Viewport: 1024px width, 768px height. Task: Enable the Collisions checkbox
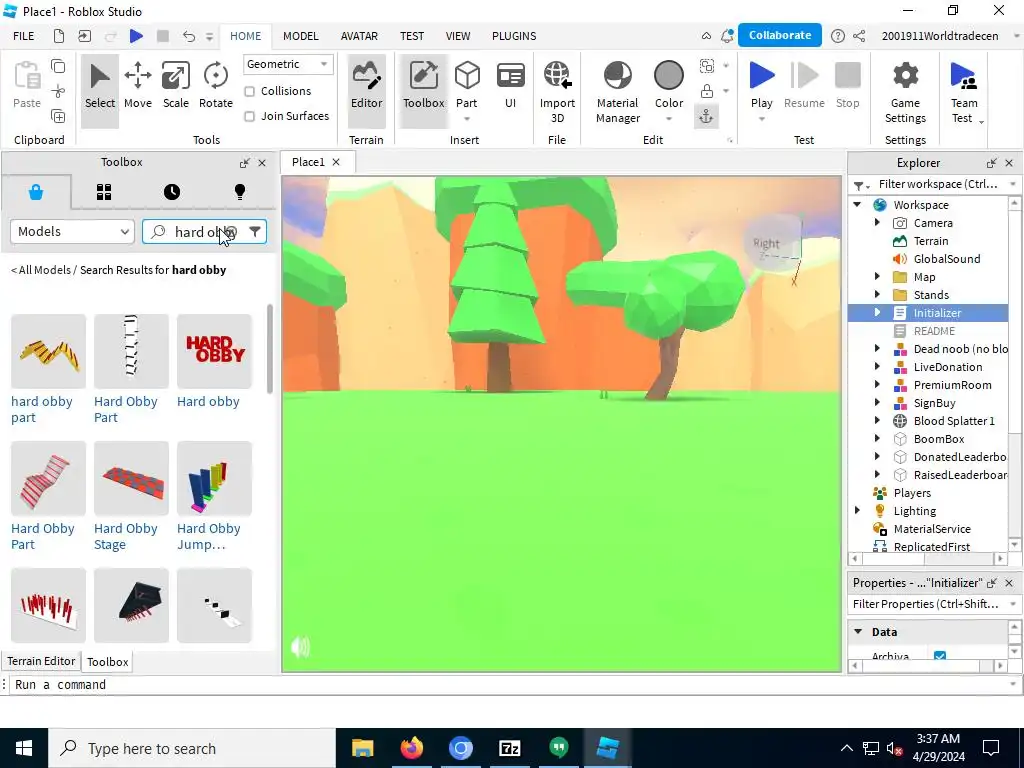(x=249, y=91)
